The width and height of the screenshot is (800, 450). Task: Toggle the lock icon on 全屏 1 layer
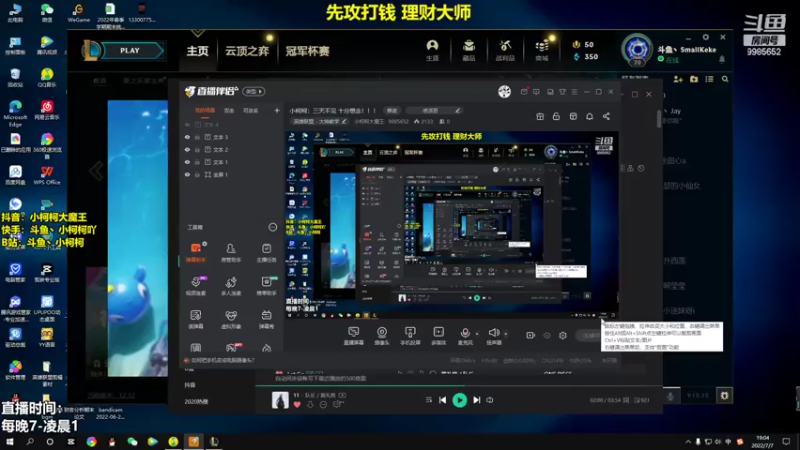(x=197, y=174)
